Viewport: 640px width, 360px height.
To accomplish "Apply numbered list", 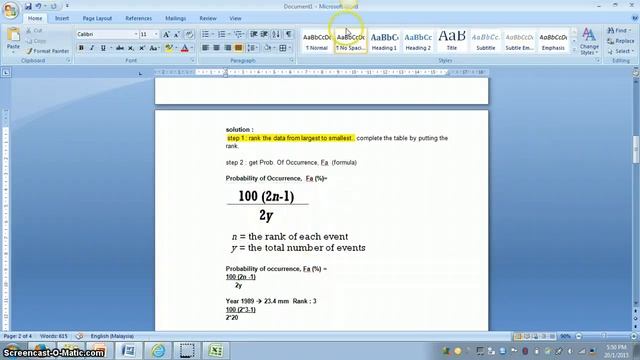I will [x=222, y=34].
